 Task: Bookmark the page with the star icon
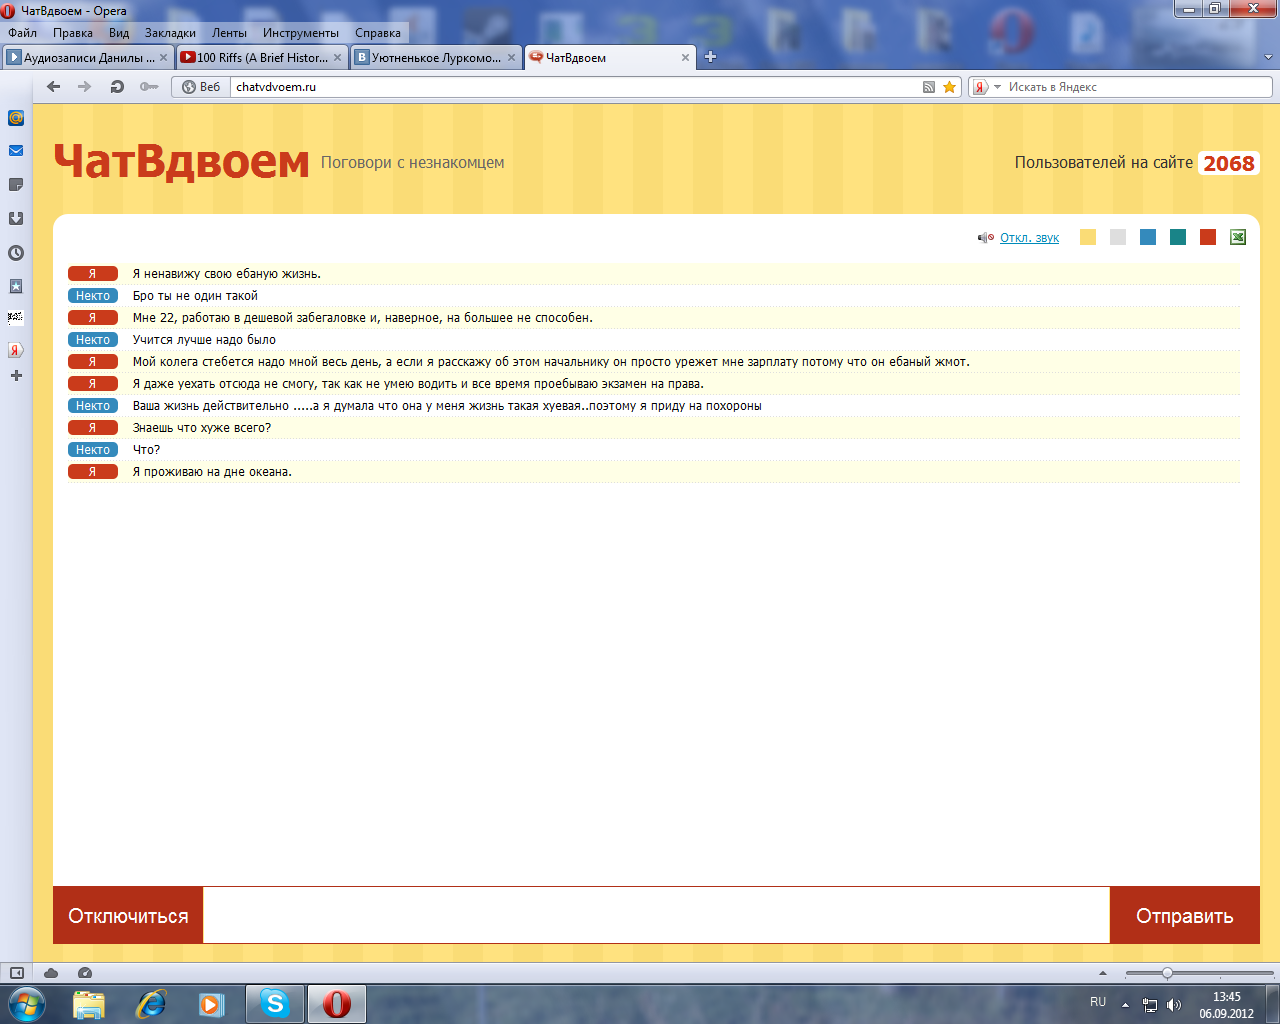(x=950, y=87)
